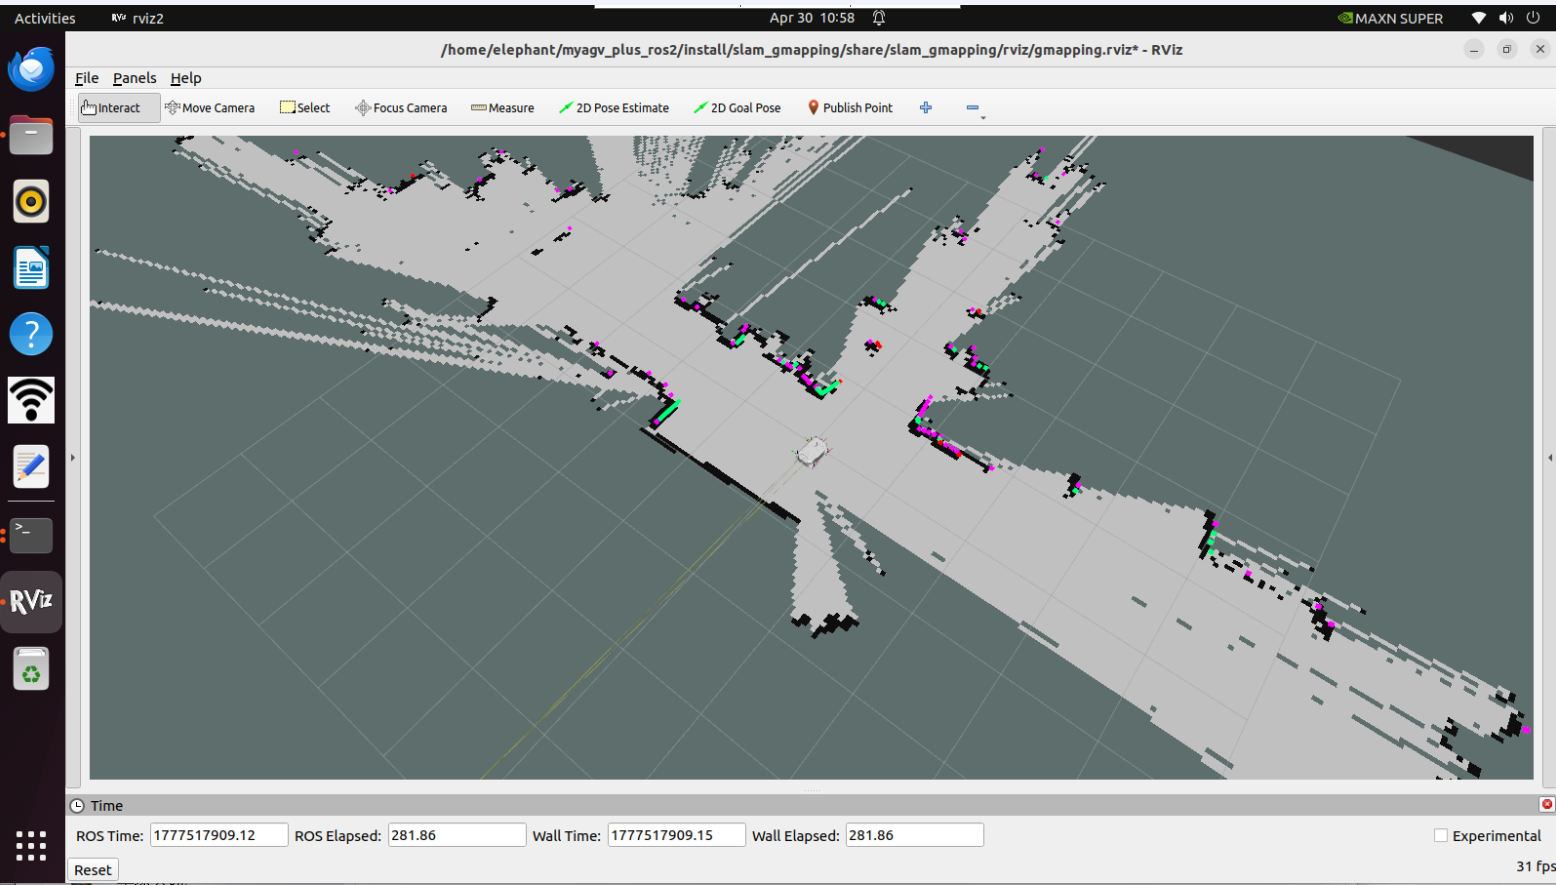
Task: Expand the left collapsed panel handle
Action: click(x=72, y=458)
